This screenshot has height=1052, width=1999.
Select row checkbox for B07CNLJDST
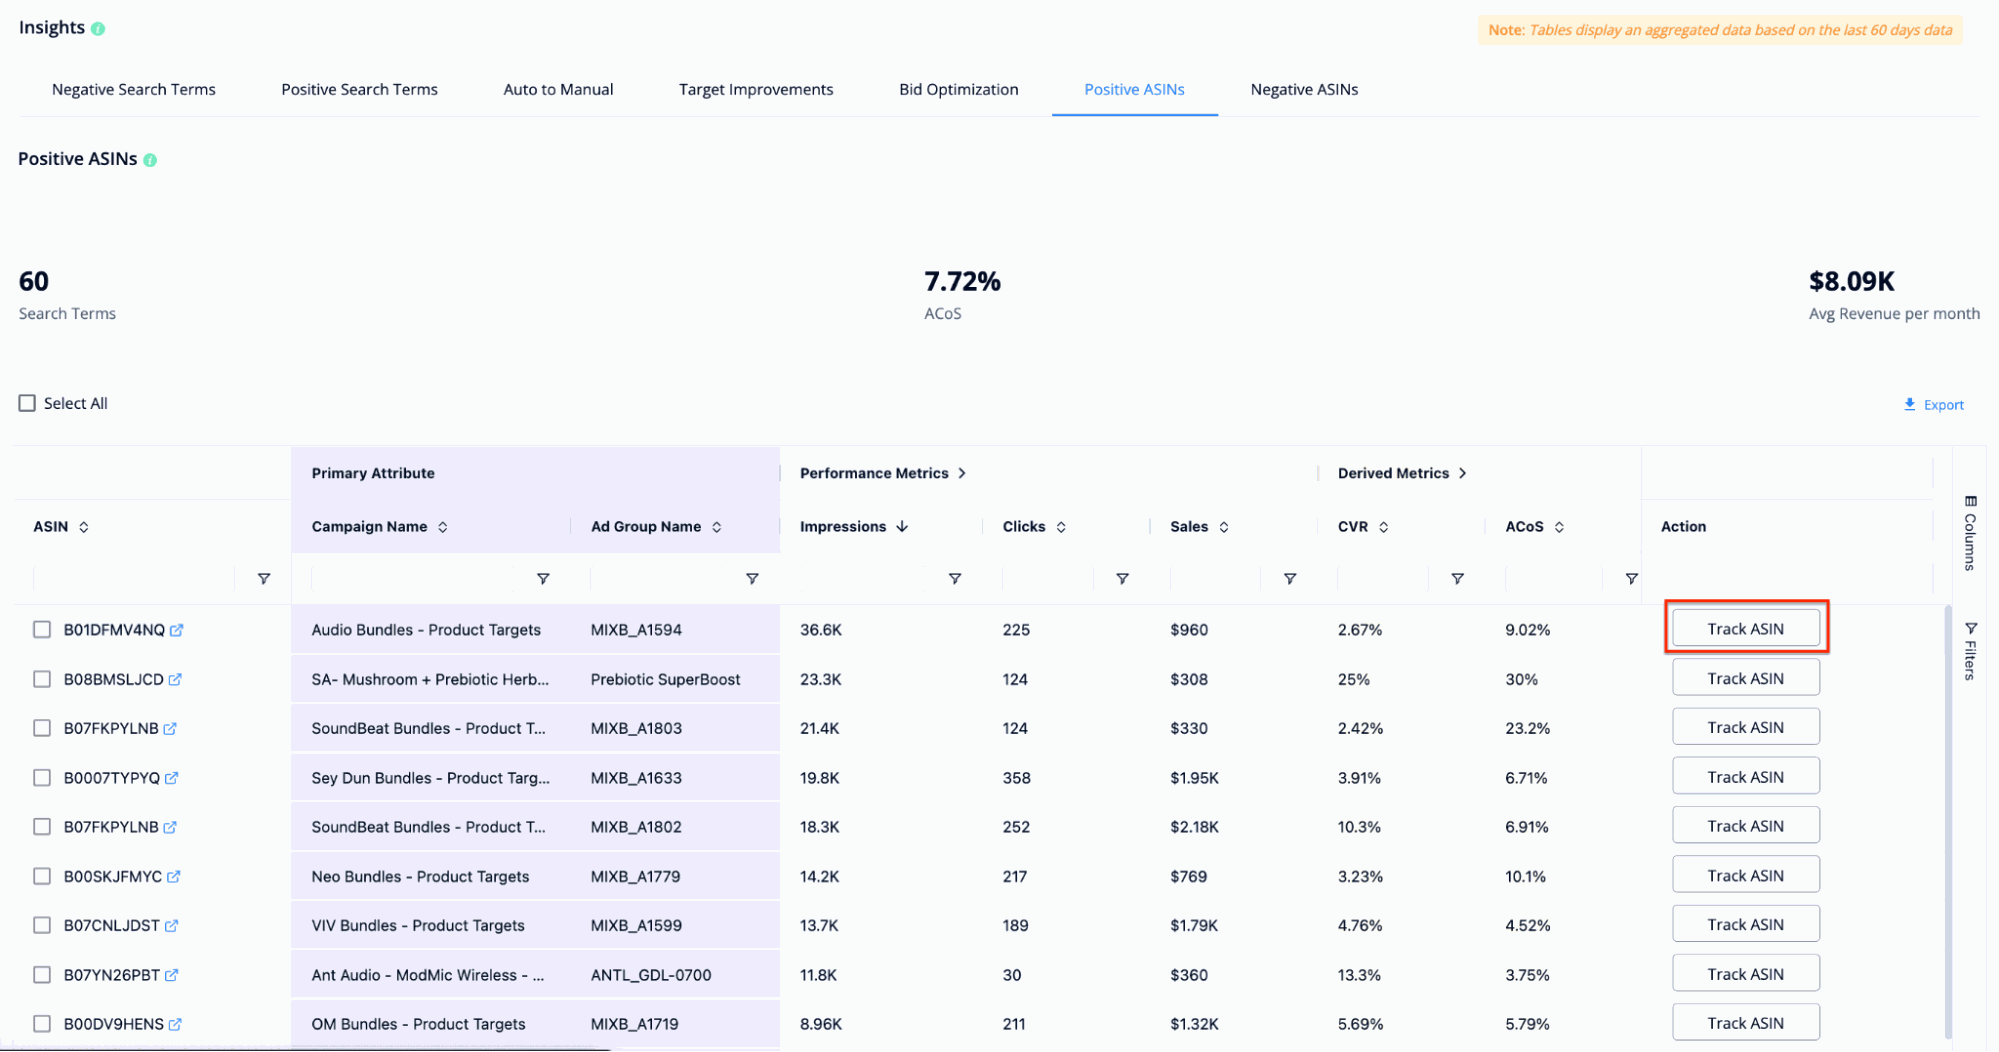(x=42, y=926)
